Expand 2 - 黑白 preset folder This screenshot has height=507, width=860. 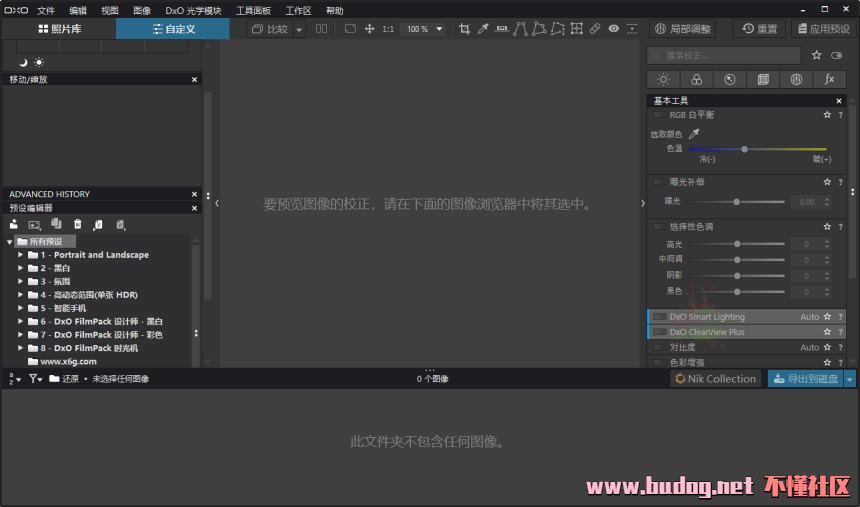tap(20, 268)
